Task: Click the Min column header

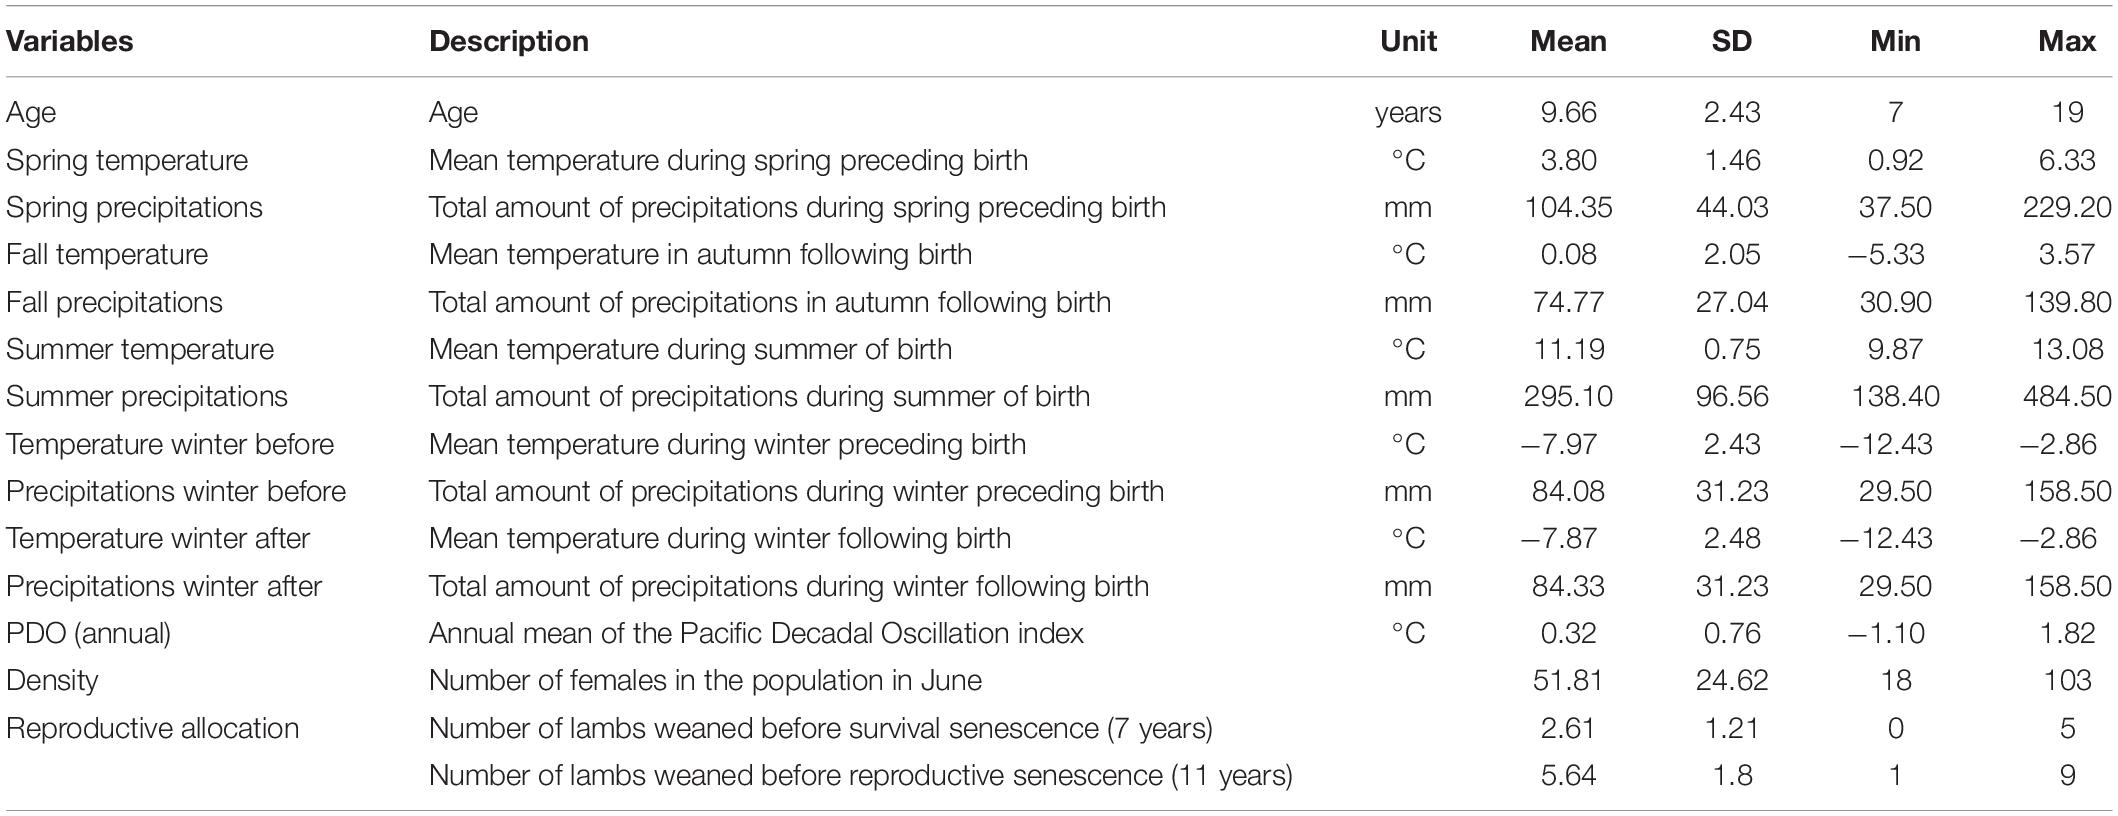Action: coord(1895,41)
